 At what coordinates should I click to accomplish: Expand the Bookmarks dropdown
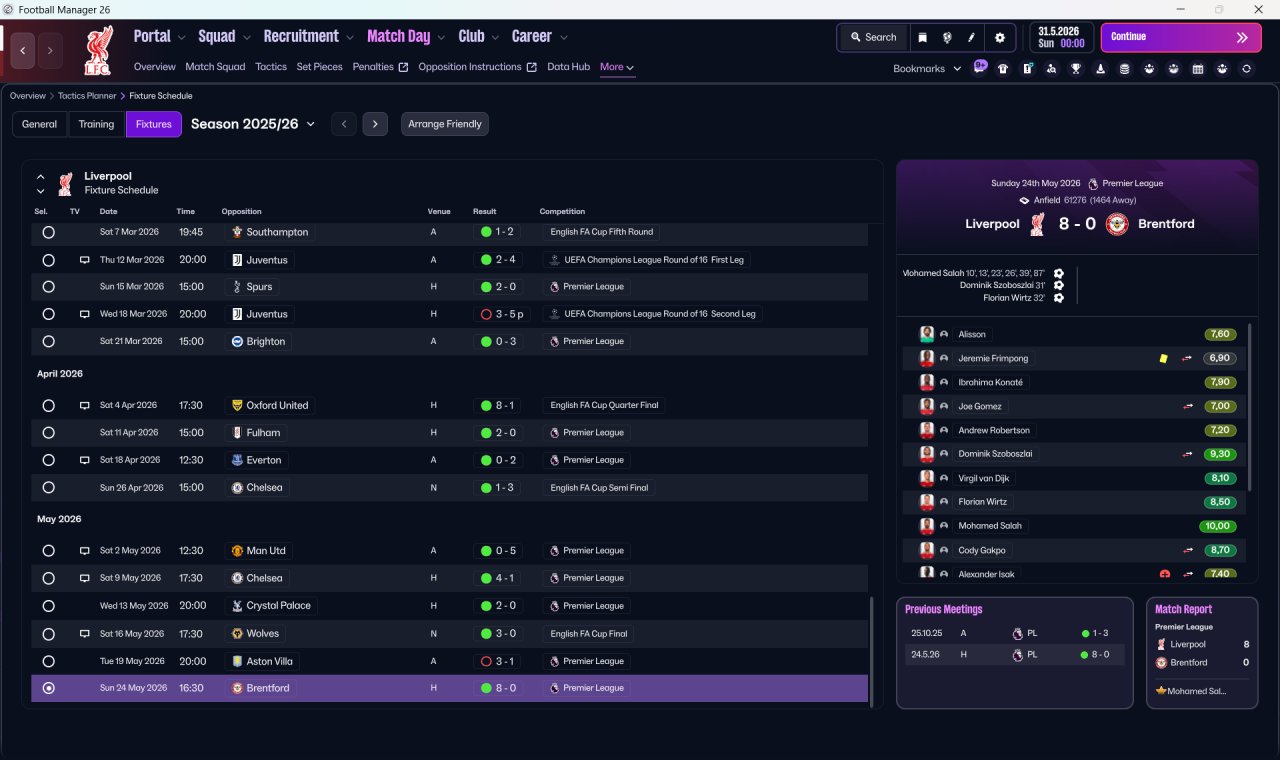[x=927, y=69]
